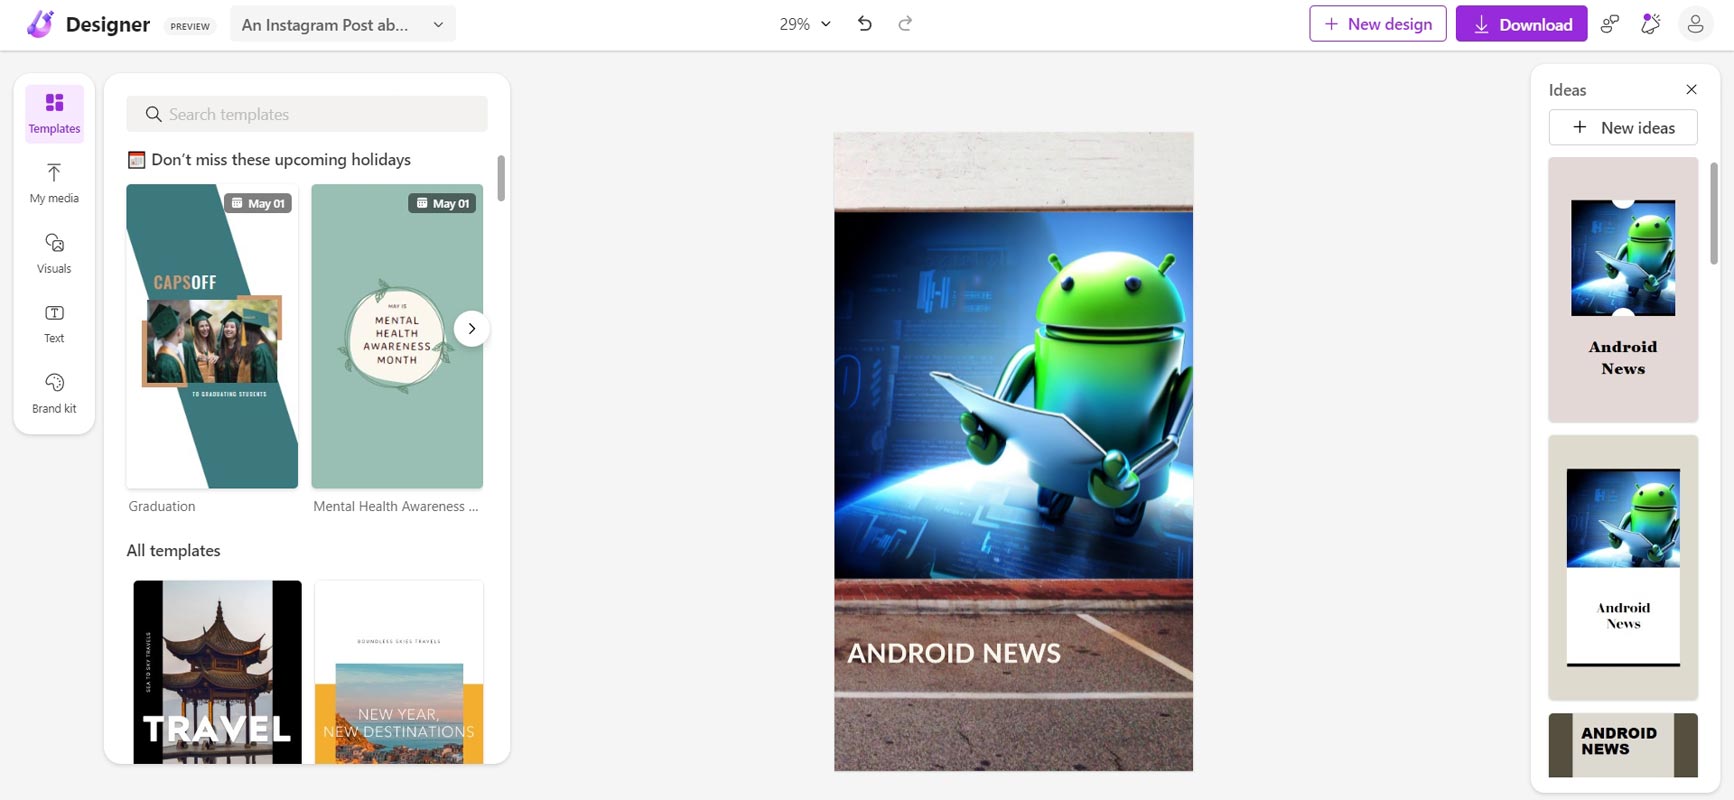Click the search magnifier icon
The width and height of the screenshot is (1734, 800).
coord(153,114)
